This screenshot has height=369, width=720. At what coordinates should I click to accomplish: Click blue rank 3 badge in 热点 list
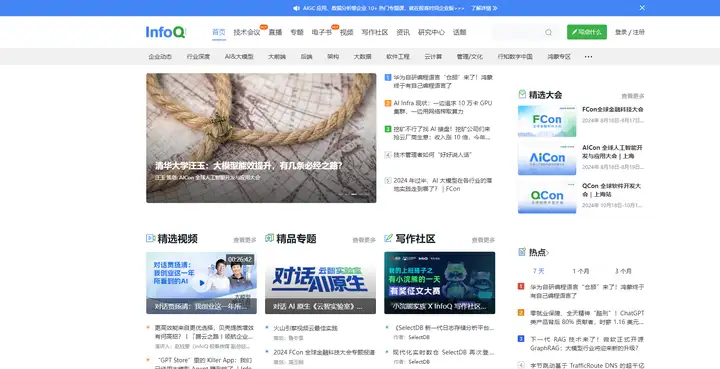click(521, 339)
